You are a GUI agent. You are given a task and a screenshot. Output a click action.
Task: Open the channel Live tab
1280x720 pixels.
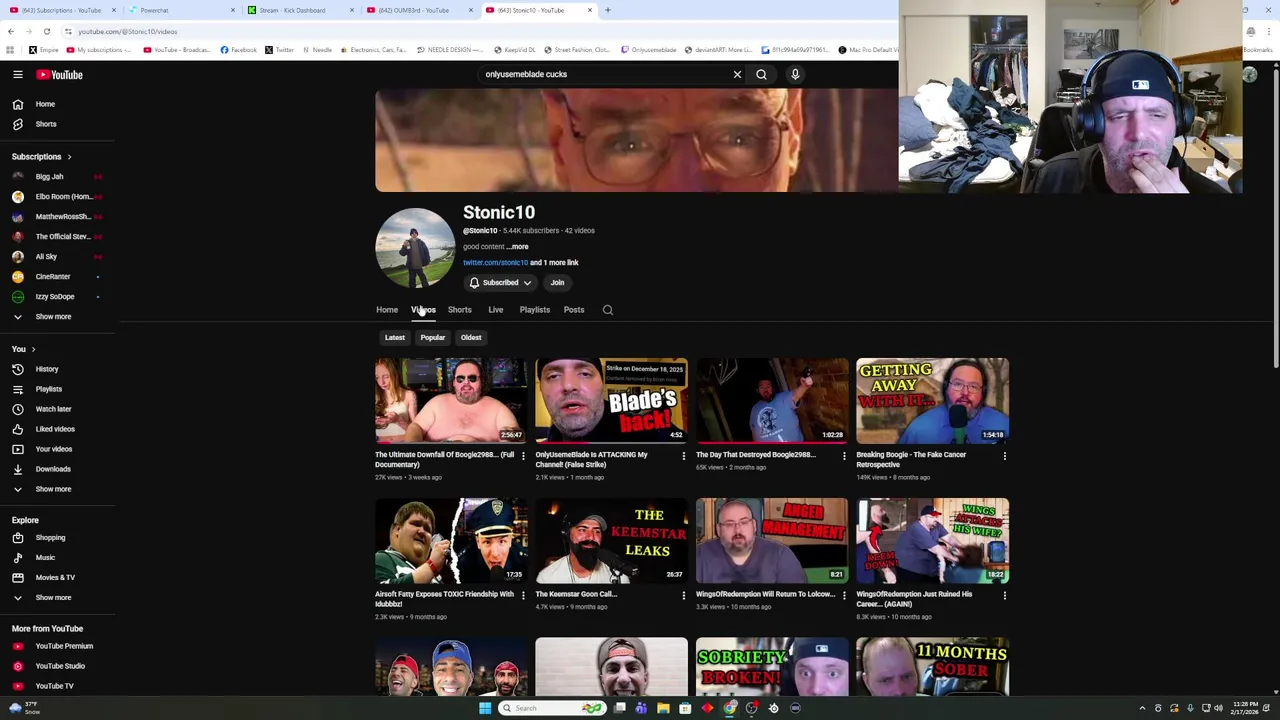[x=496, y=310]
